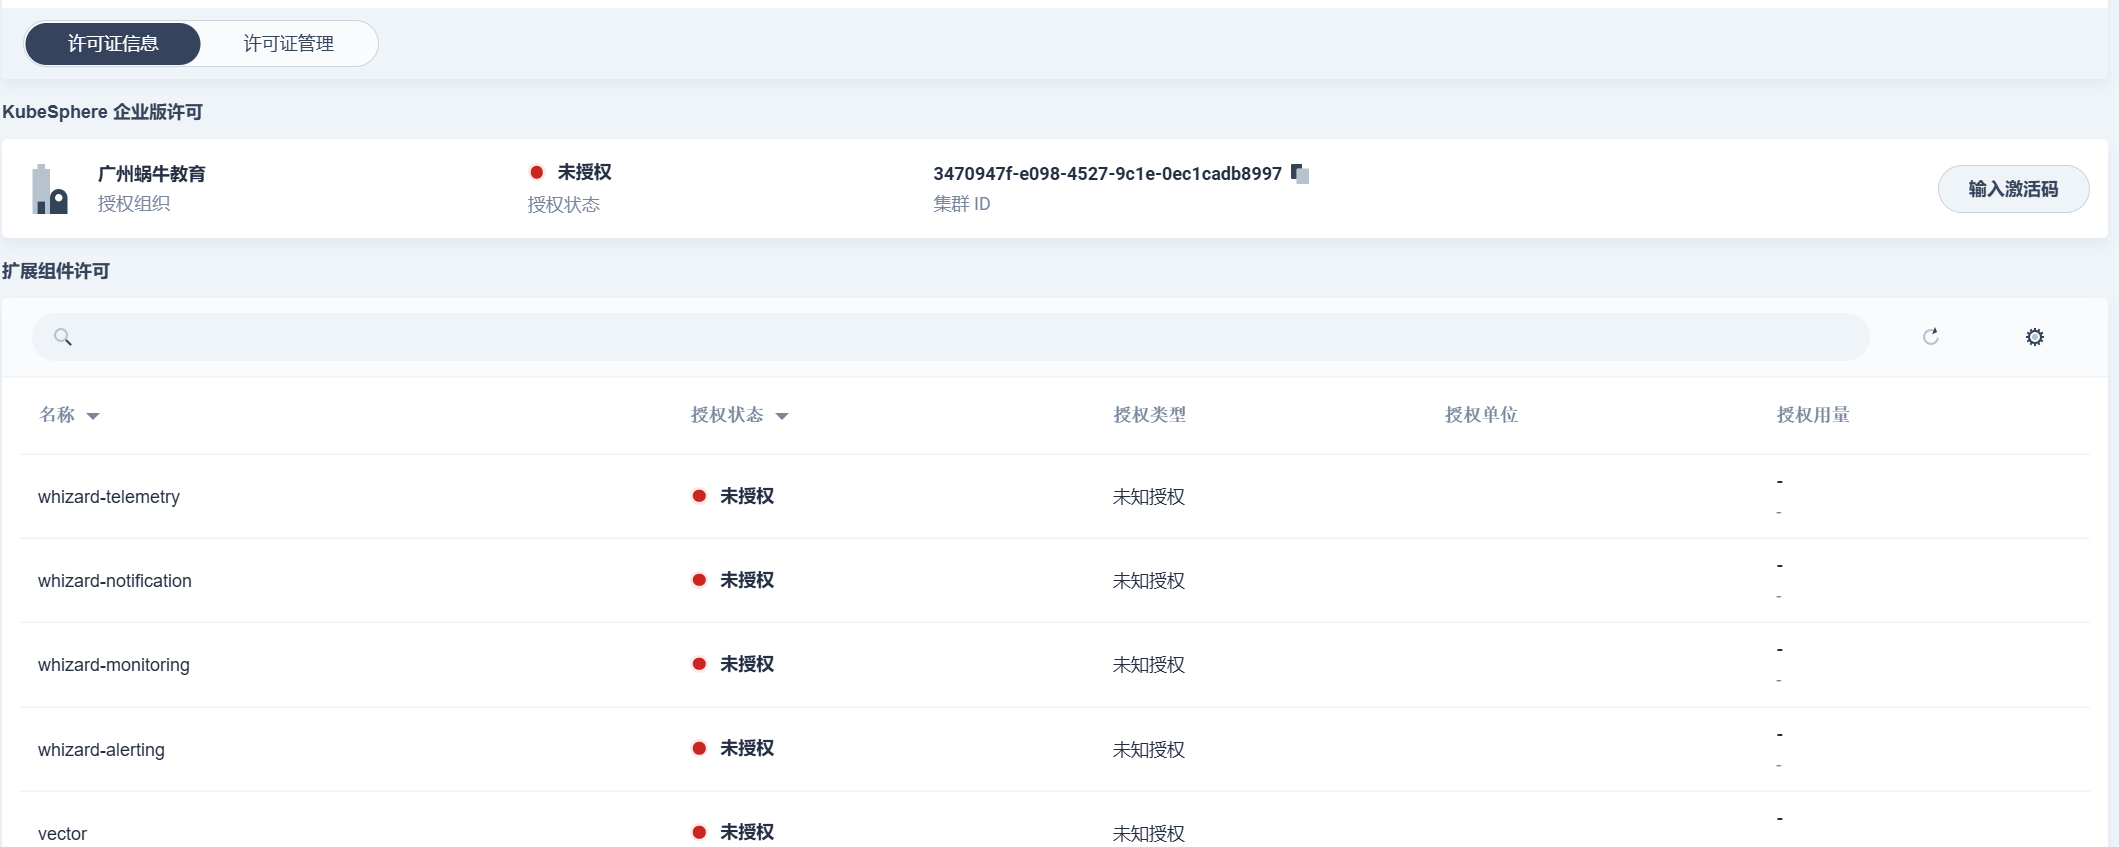Image resolution: width=2119 pixels, height=847 pixels.
Task: Click 未知授权 type for whizard-alerting
Action: click(x=1149, y=750)
